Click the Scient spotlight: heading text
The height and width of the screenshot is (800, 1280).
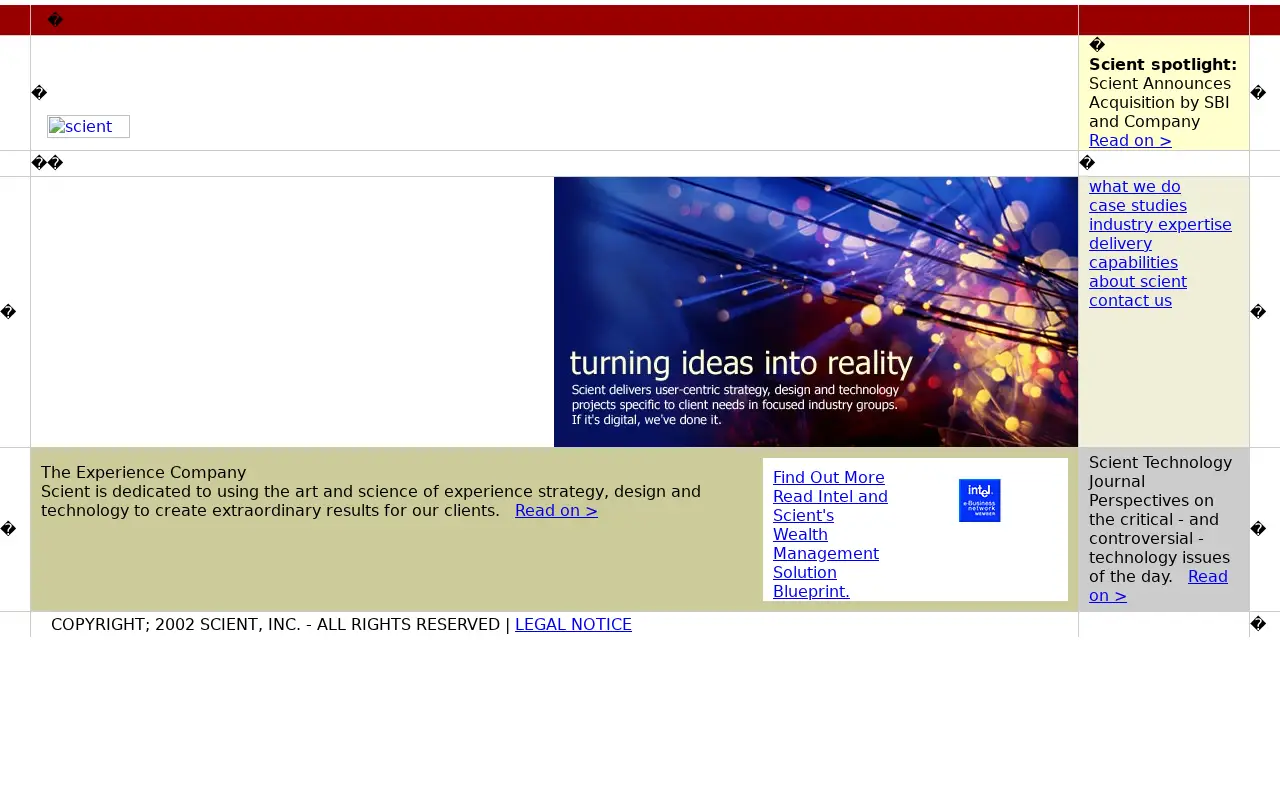pos(1163,65)
